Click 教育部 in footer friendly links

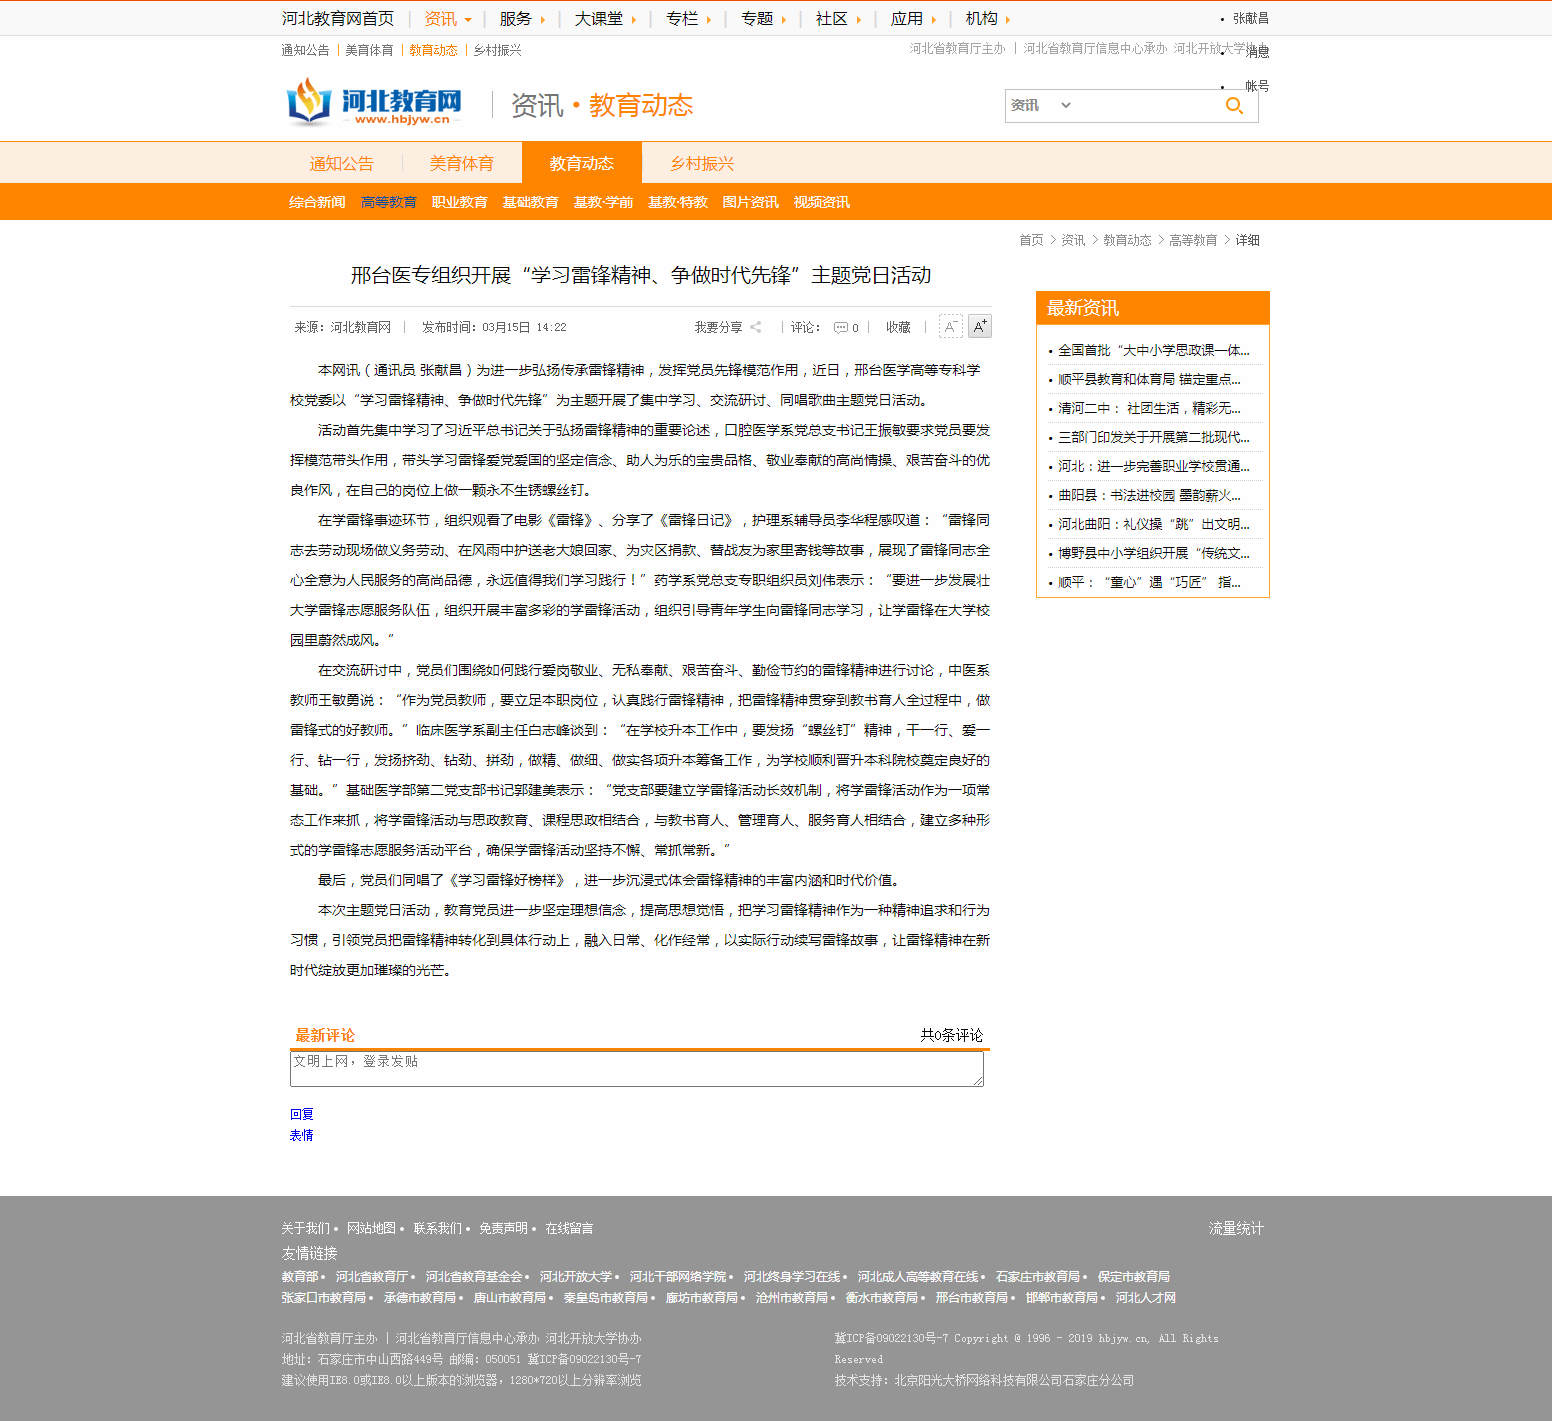[x=299, y=1277]
